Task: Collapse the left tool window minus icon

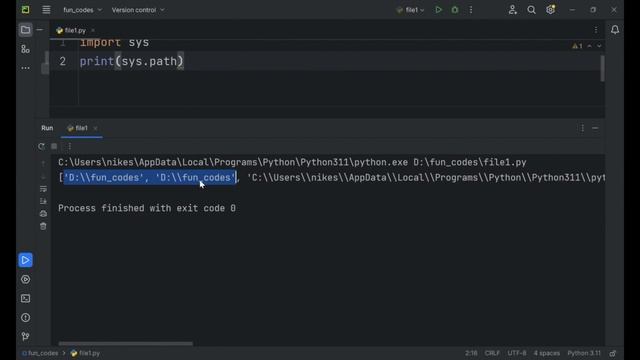Action: pyautogui.click(x=40, y=30)
